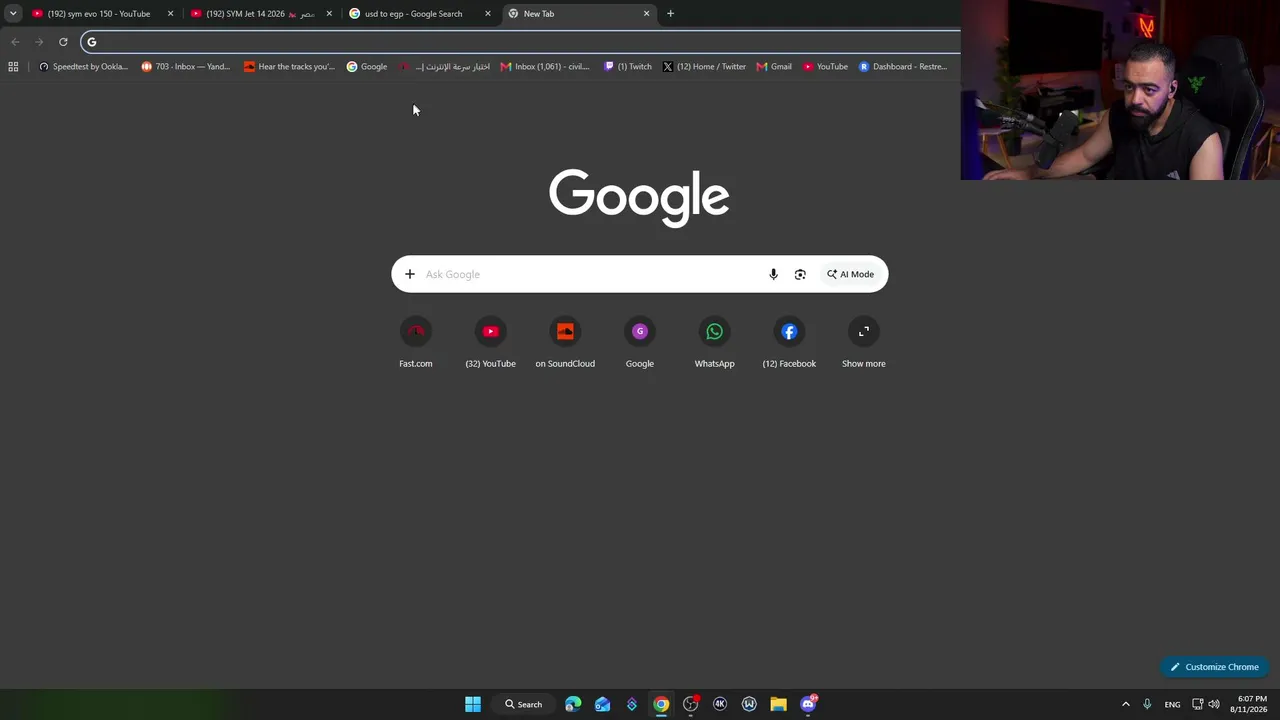Image resolution: width=1280 pixels, height=720 pixels.
Task: Open the Google bookmark
Action: 367,67
